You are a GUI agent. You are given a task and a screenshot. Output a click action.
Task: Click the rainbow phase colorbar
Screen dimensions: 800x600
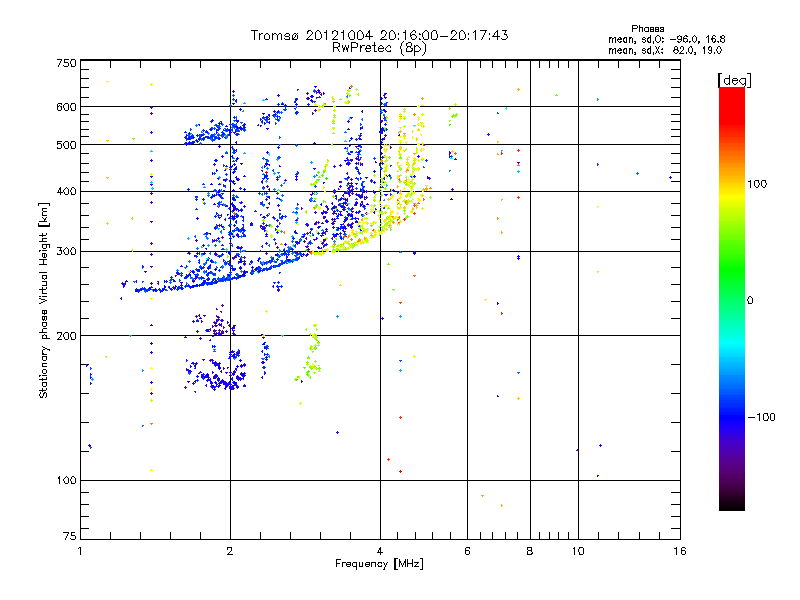(x=732, y=298)
